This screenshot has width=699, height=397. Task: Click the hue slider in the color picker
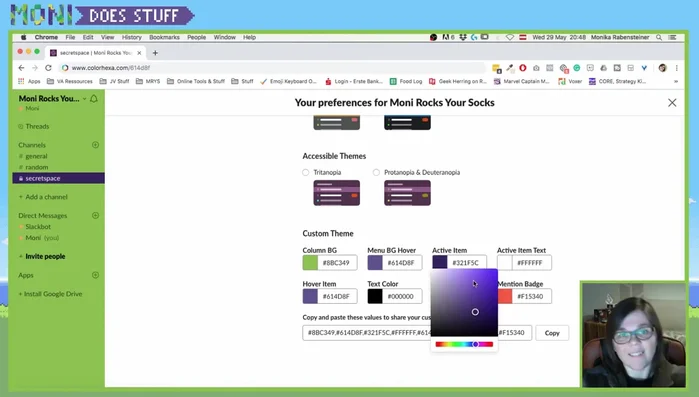(464, 344)
